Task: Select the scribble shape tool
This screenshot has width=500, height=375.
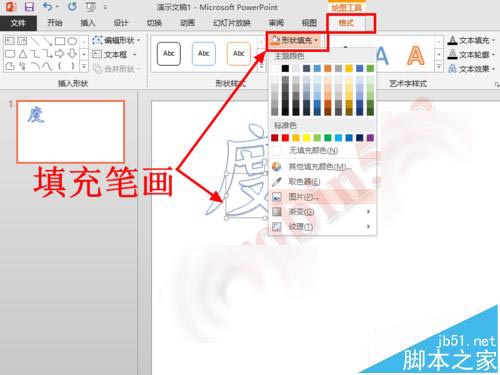Action: 22,66
